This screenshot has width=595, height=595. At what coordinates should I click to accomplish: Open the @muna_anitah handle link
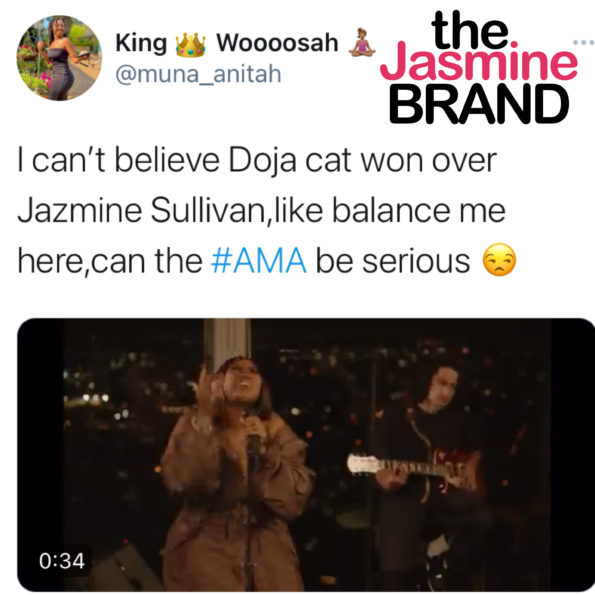(198, 74)
